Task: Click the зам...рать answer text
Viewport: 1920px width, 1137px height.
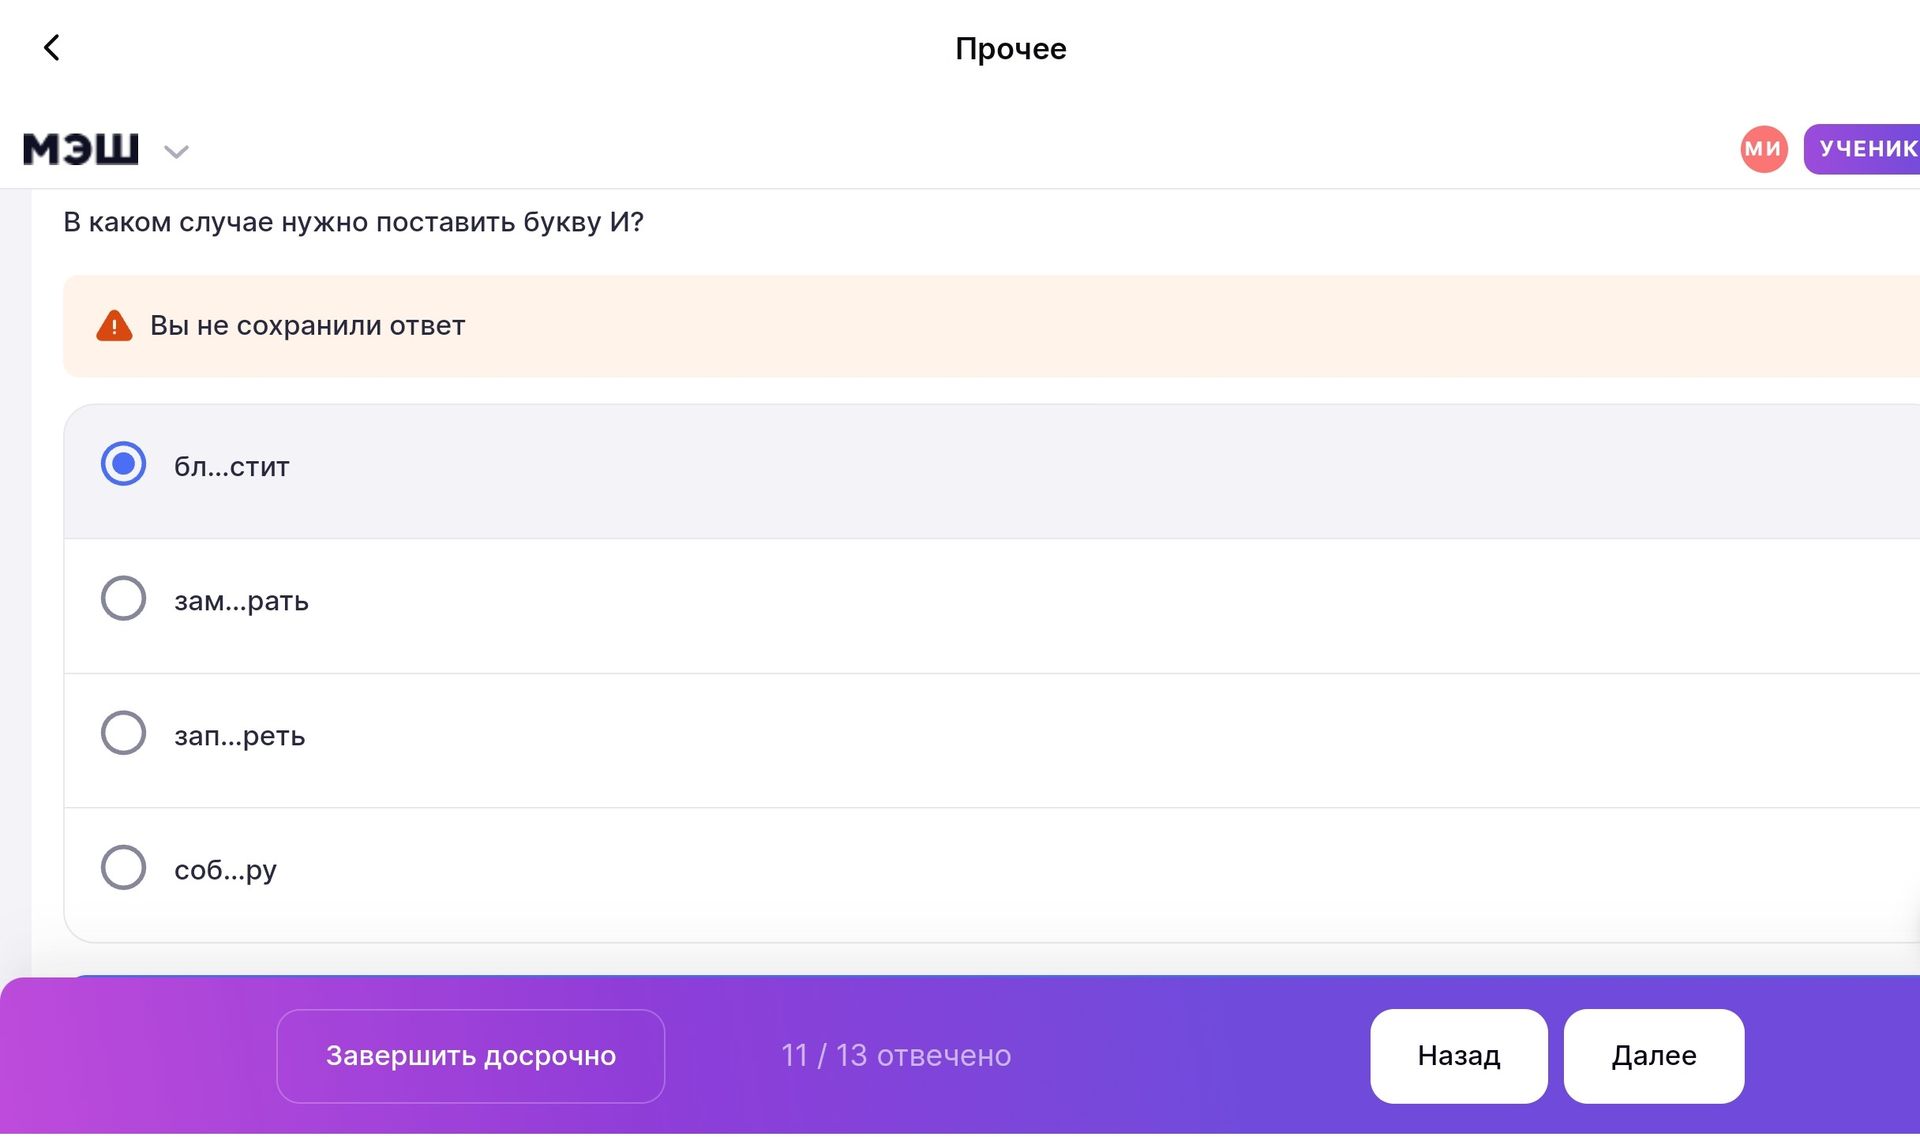Action: point(241,601)
